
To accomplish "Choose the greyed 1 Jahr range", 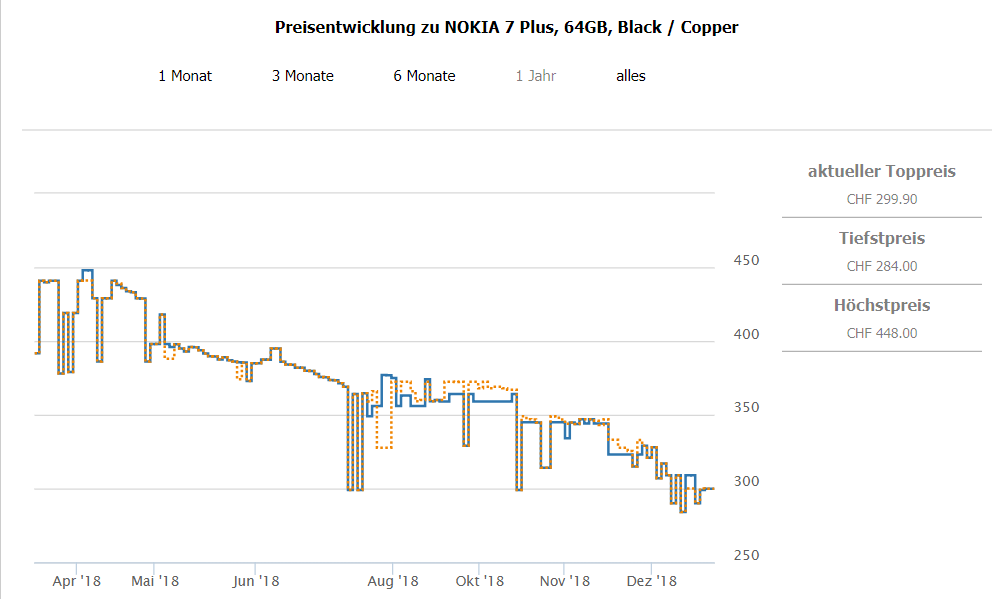I will (536, 76).
